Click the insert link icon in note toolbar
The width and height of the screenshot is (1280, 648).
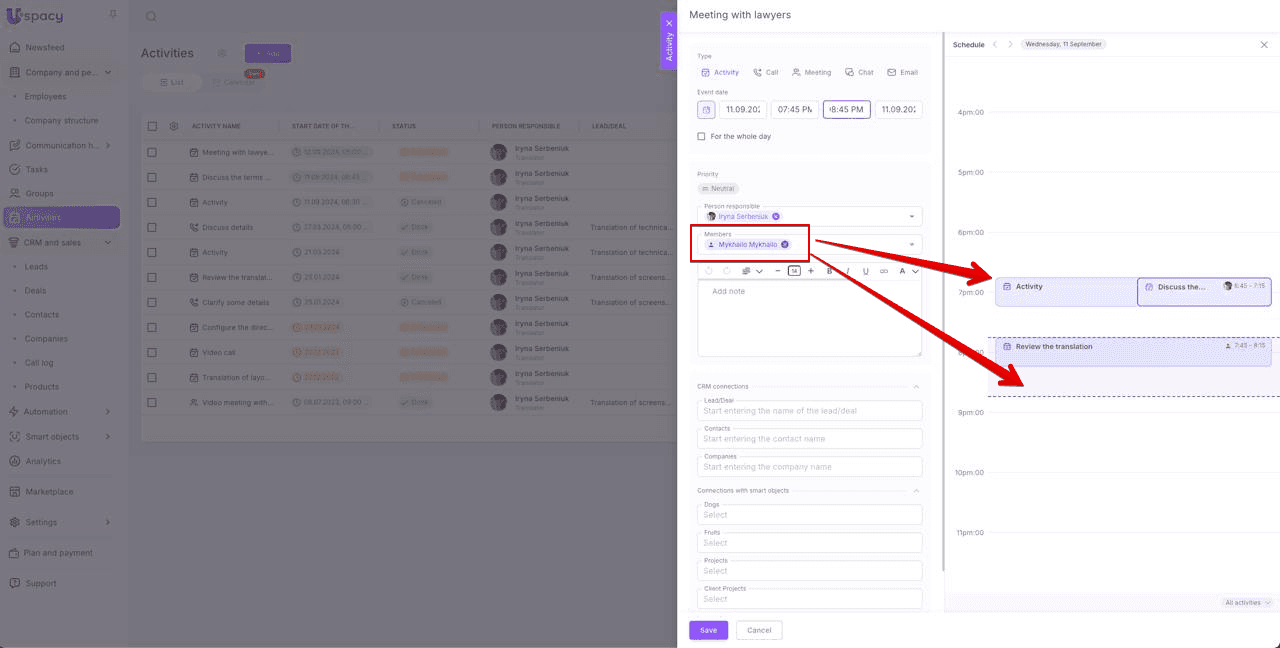(x=883, y=271)
